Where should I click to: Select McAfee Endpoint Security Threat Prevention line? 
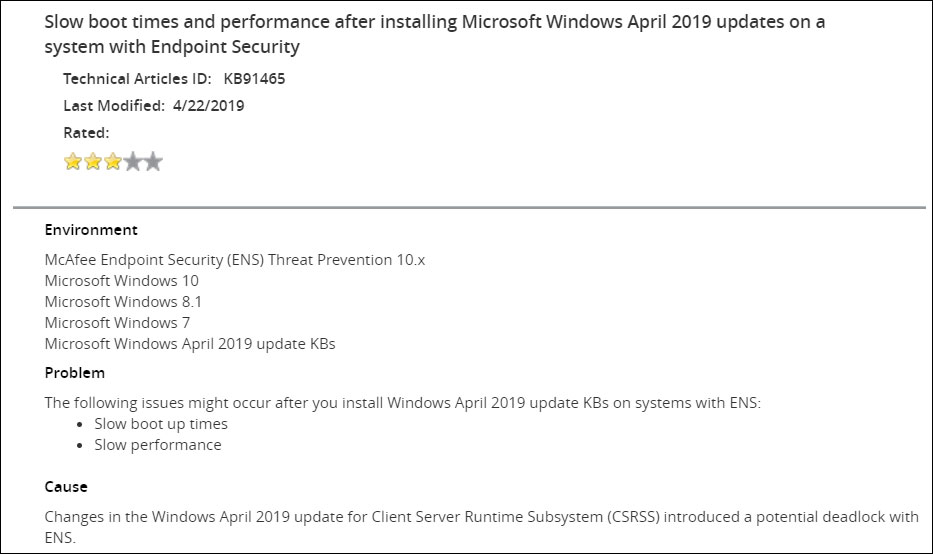(x=235, y=260)
